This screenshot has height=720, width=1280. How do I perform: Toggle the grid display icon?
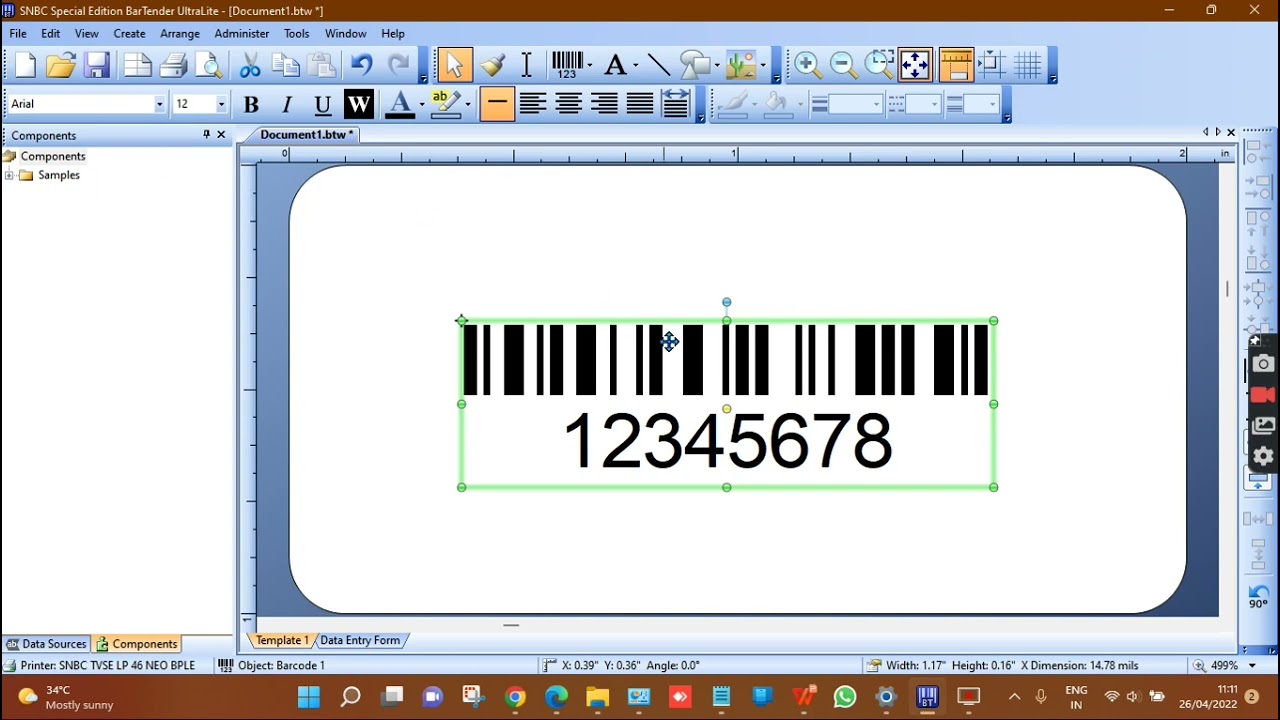1028,66
